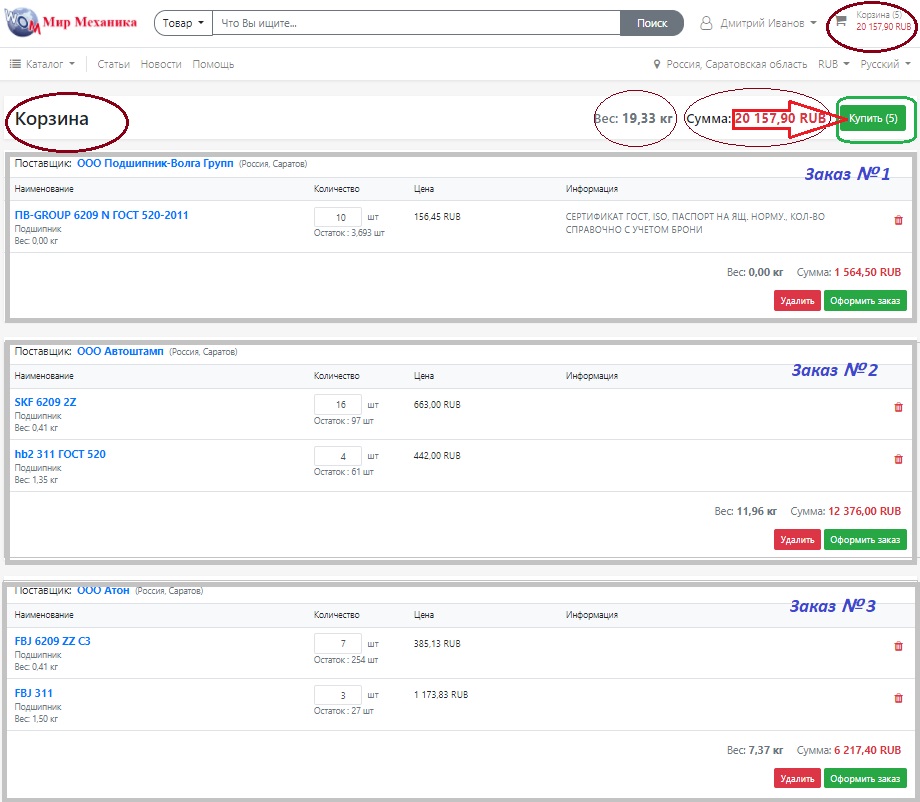Select price 1 173,83 RUB
This screenshot has width=920, height=802.
click(441, 694)
